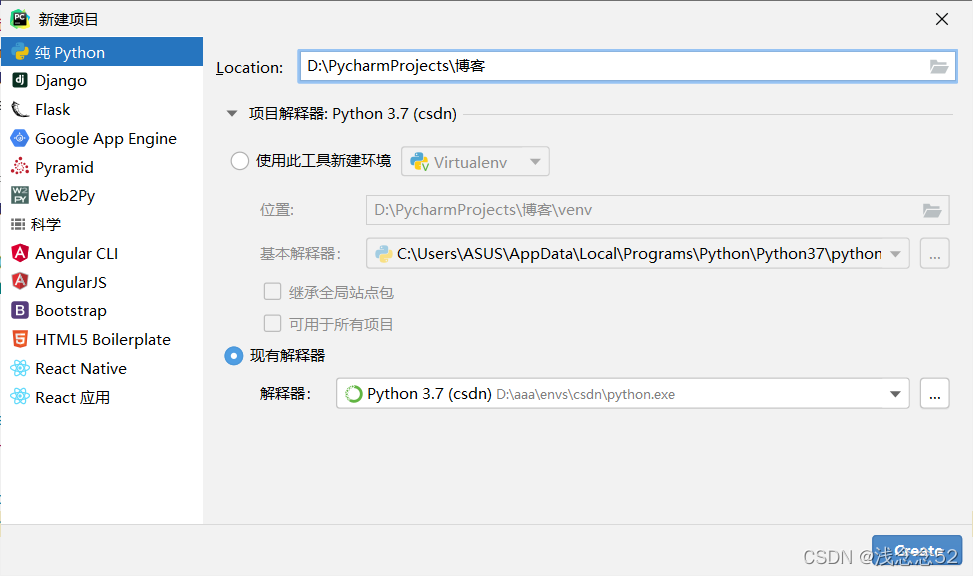The width and height of the screenshot is (973, 576).
Task: Click the Location: label
Action: [x=249, y=67]
